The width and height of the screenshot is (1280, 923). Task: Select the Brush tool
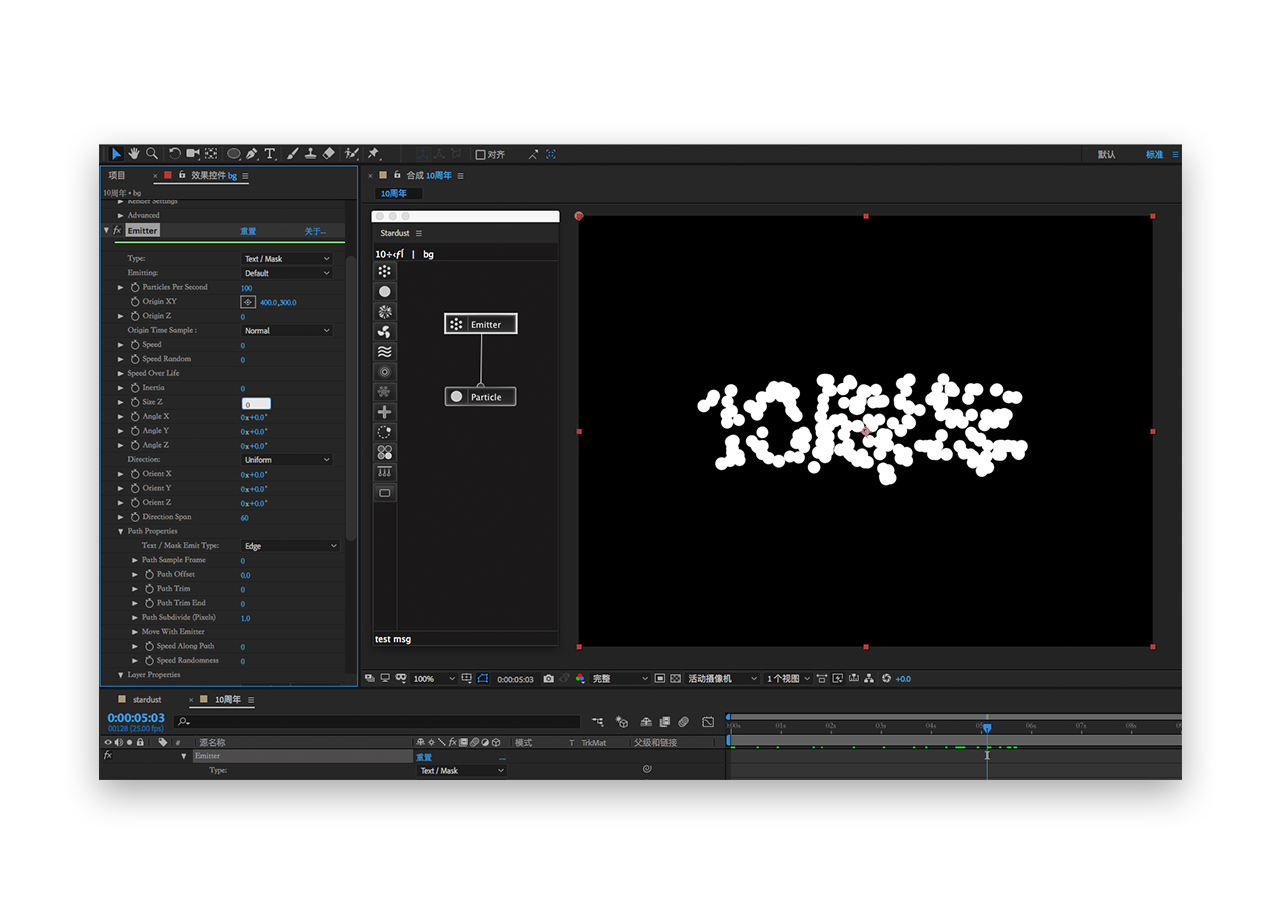(x=293, y=154)
